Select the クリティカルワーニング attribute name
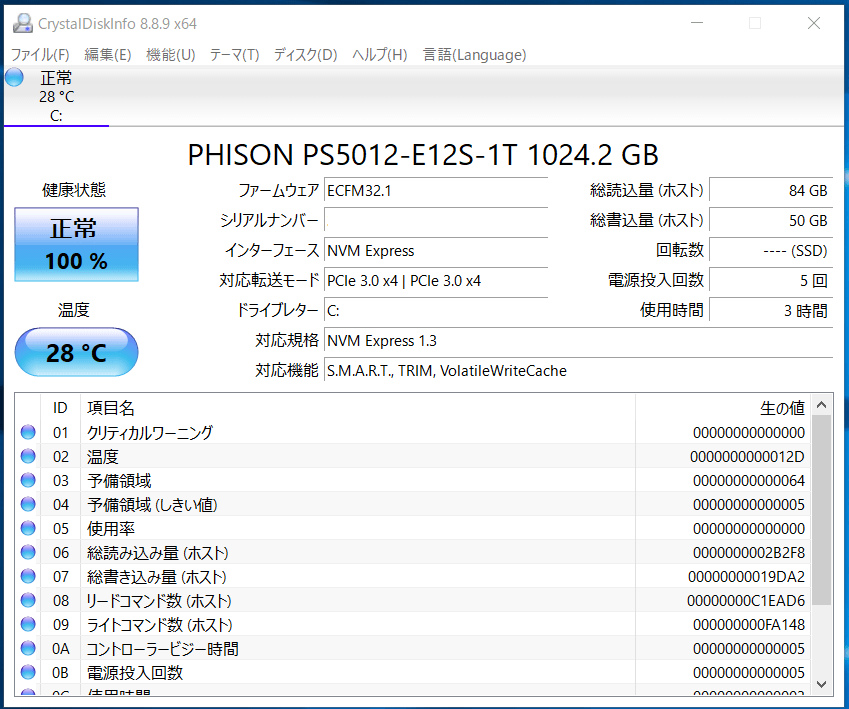This screenshot has height=709, width=849. pos(150,433)
